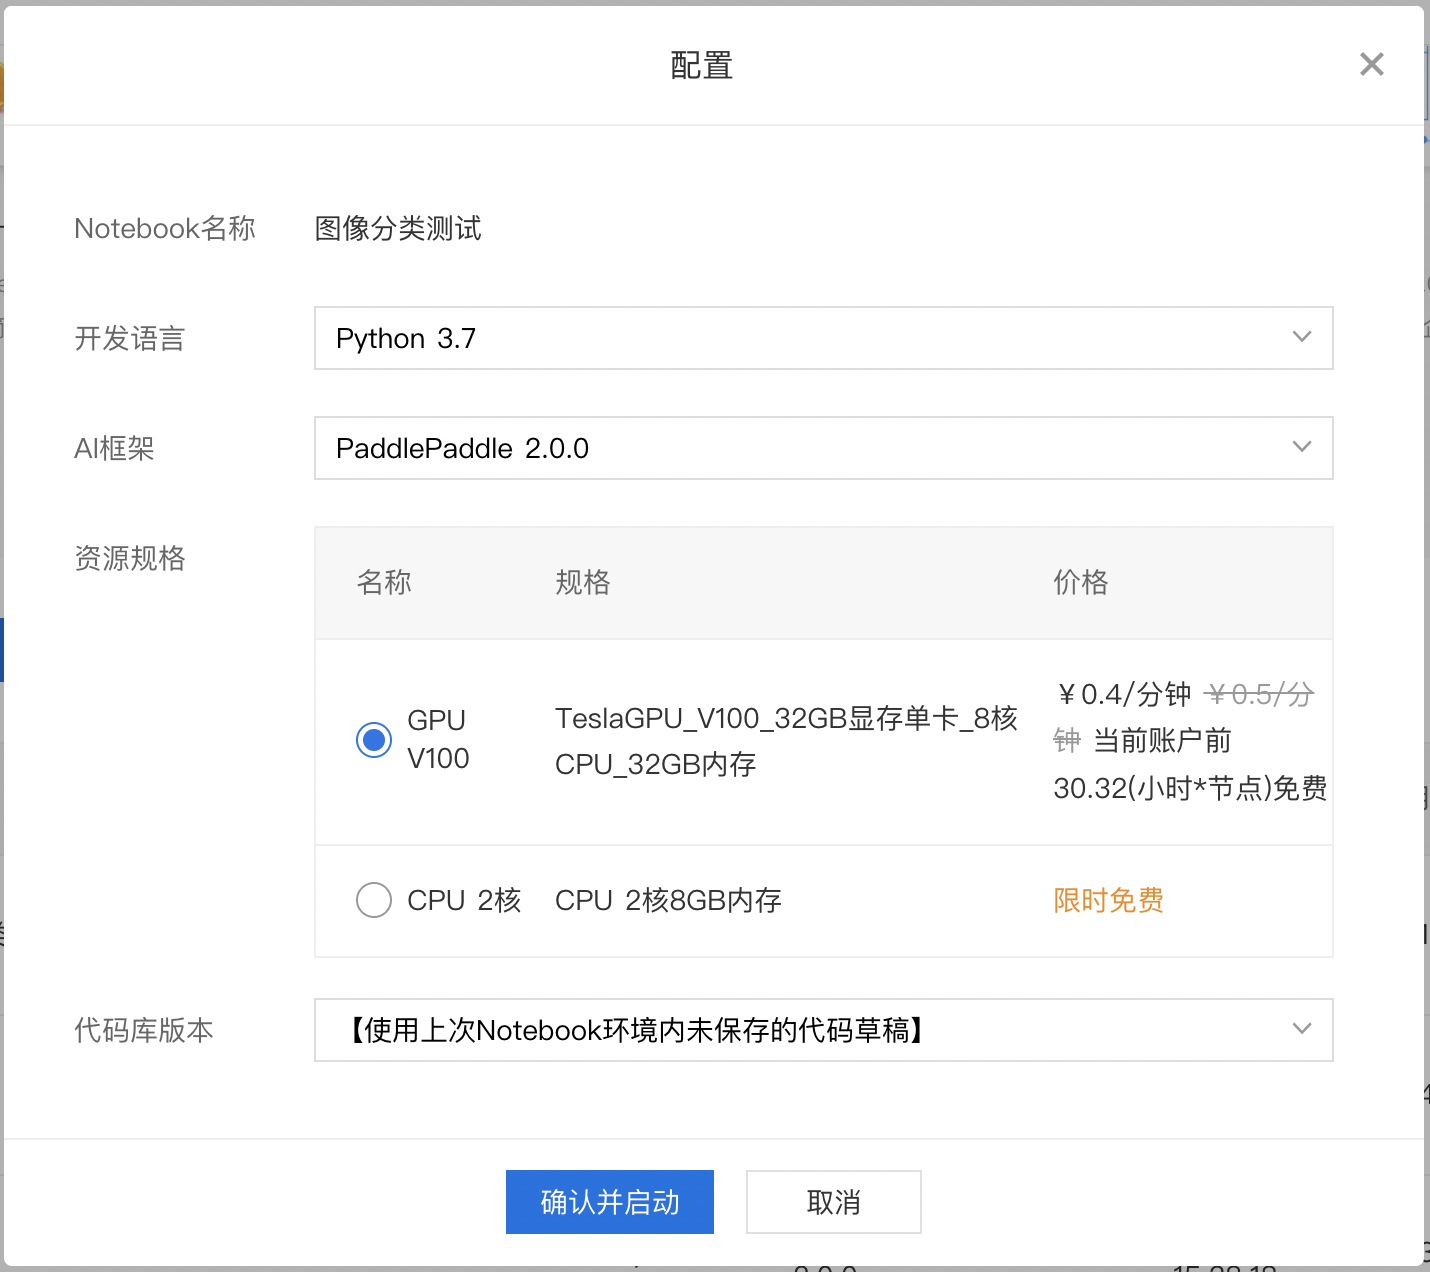This screenshot has height=1272, width=1430.
Task: Open the 代码库版本 dropdown
Action: click(x=823, y=1030)
